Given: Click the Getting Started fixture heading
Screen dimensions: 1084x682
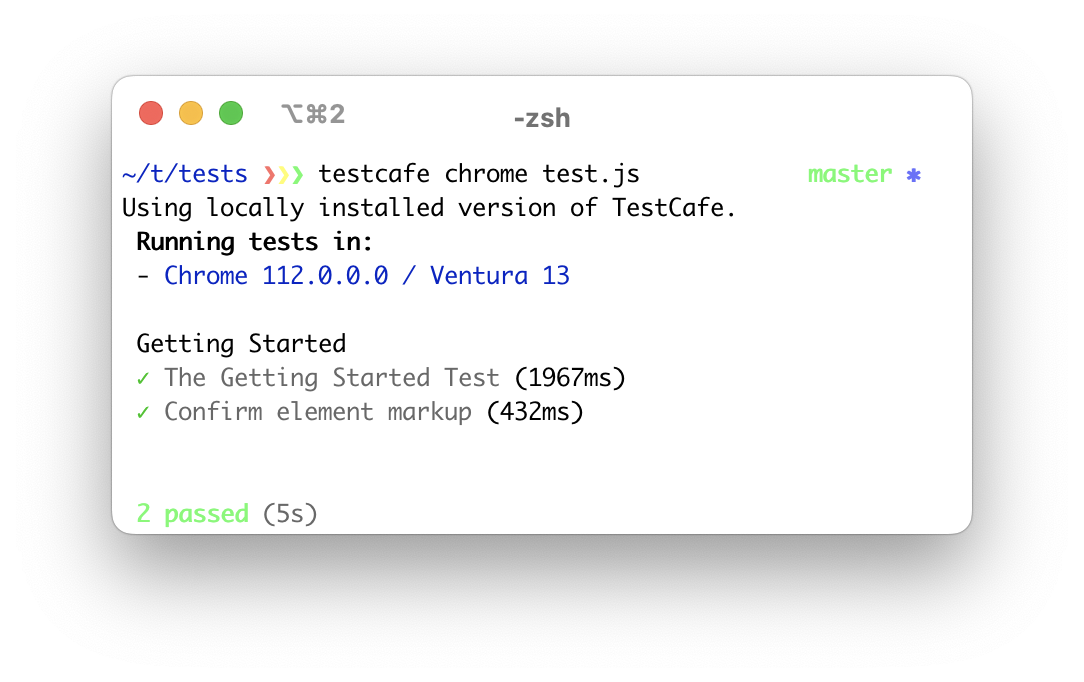Looking at the screenshot, I should pos(241,344).
